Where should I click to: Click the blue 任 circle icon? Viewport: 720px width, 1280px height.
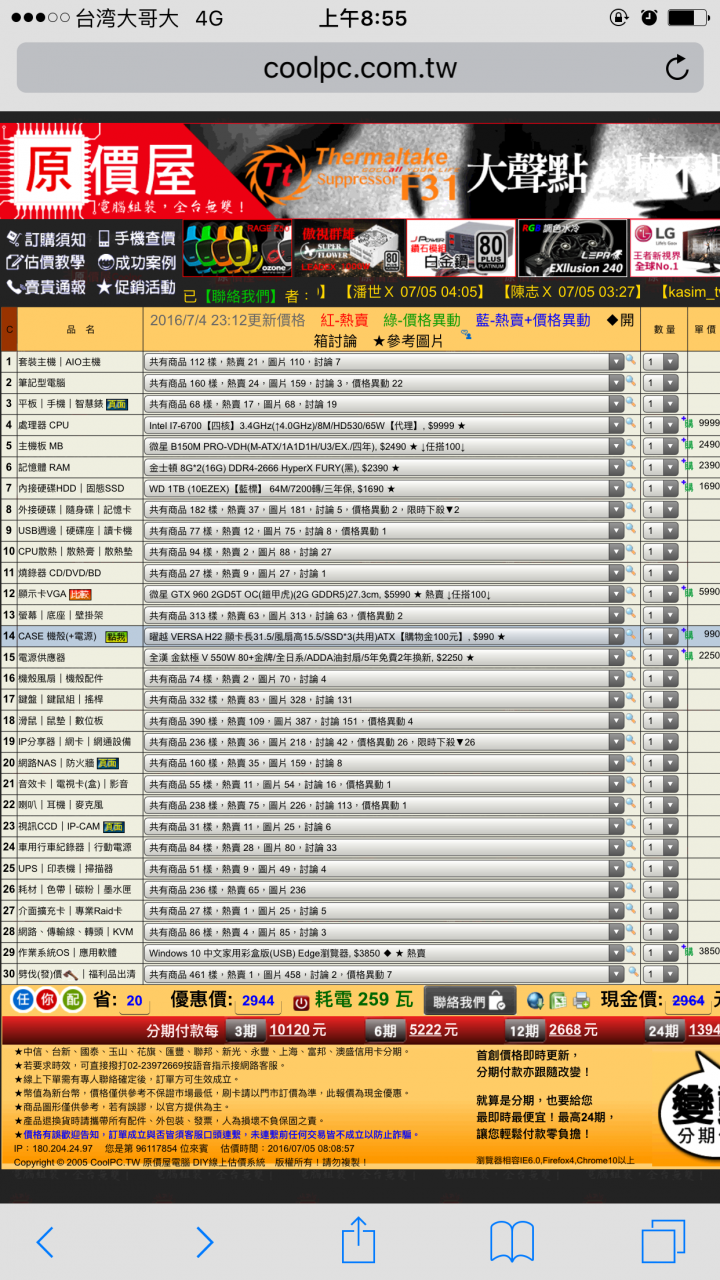tap(23, 1000)
